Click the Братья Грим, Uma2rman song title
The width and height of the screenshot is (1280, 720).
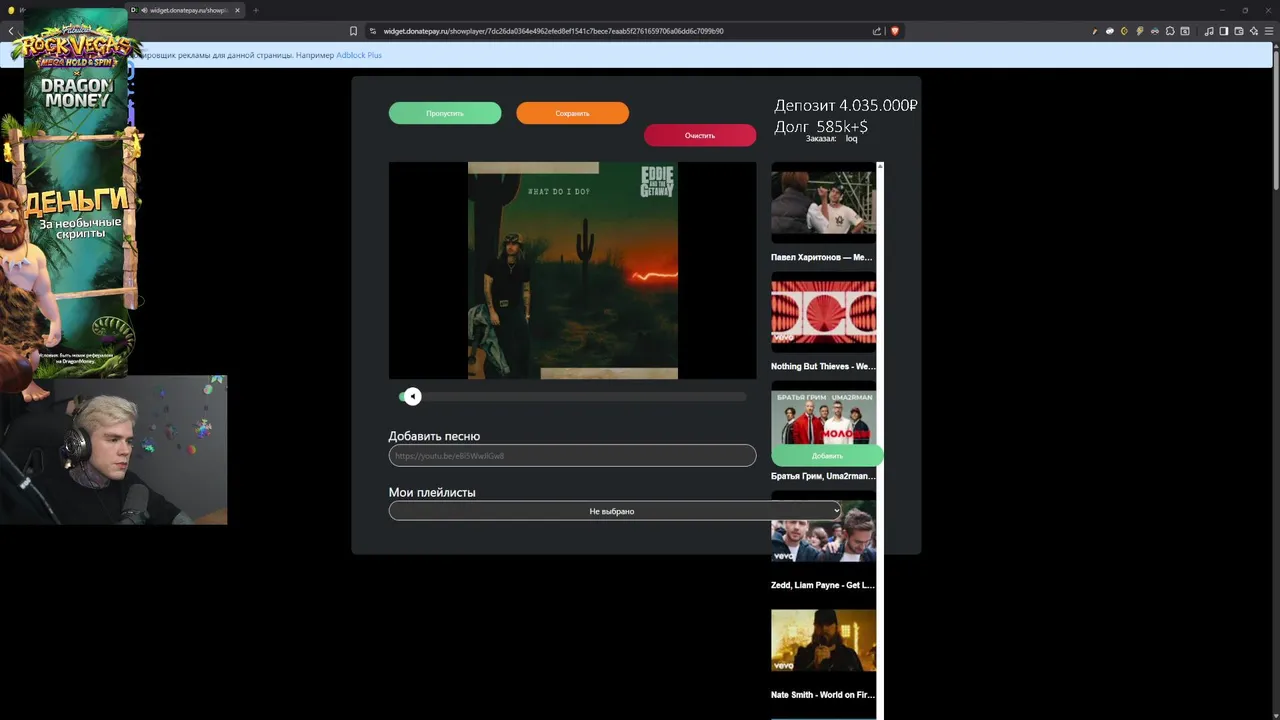(x=823, y=476)
